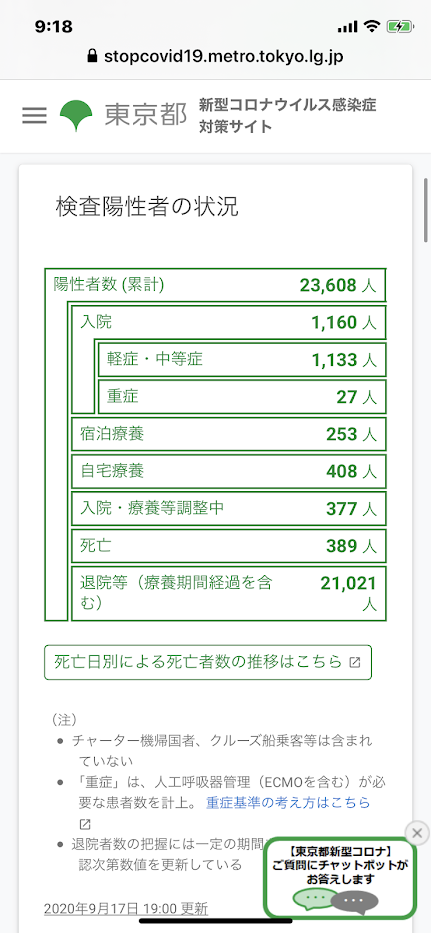Tap the stopcovid19.metro.tokyo.lg.jp address bar
The height and width of the screenshot is (933, 431).
216,57
